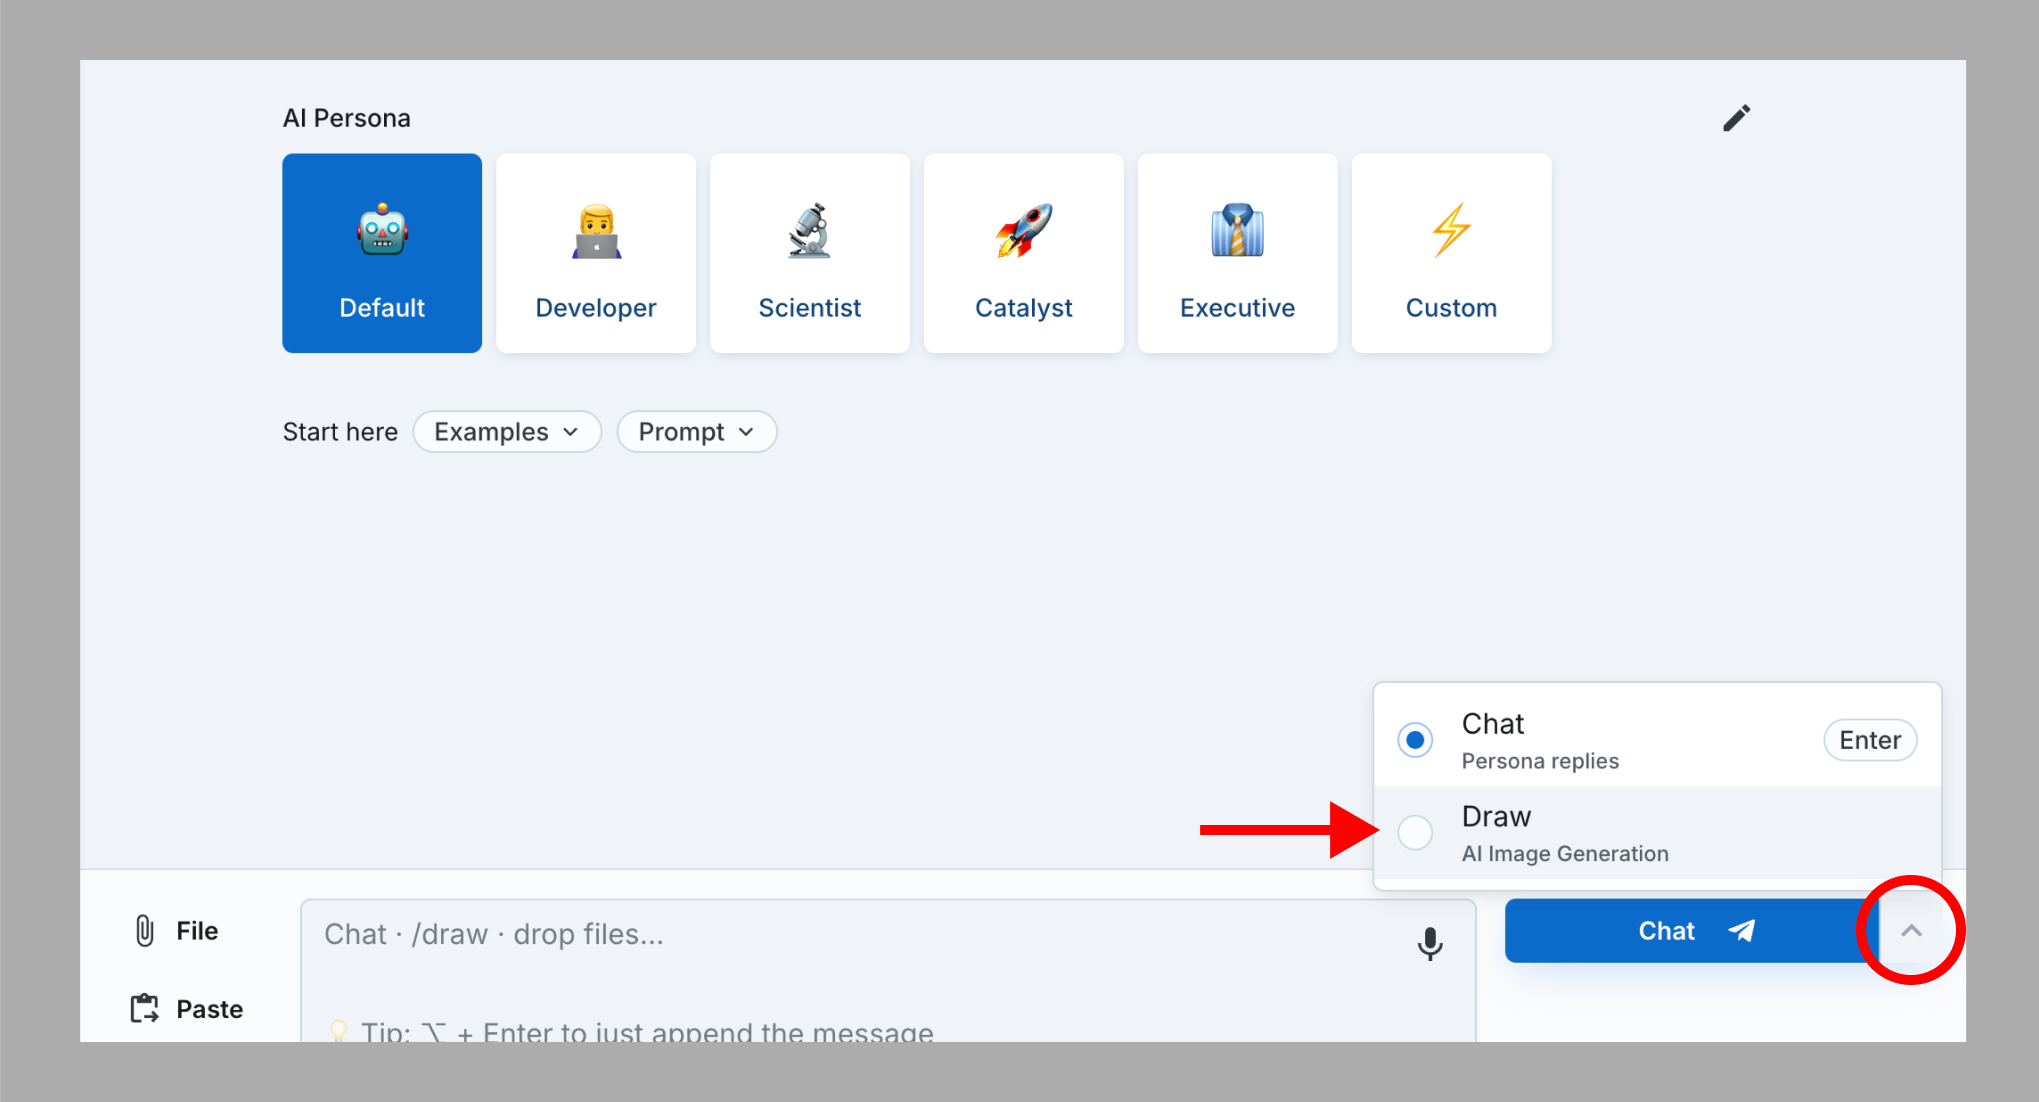Click the Paste clipboard button

pos(187,1009)
